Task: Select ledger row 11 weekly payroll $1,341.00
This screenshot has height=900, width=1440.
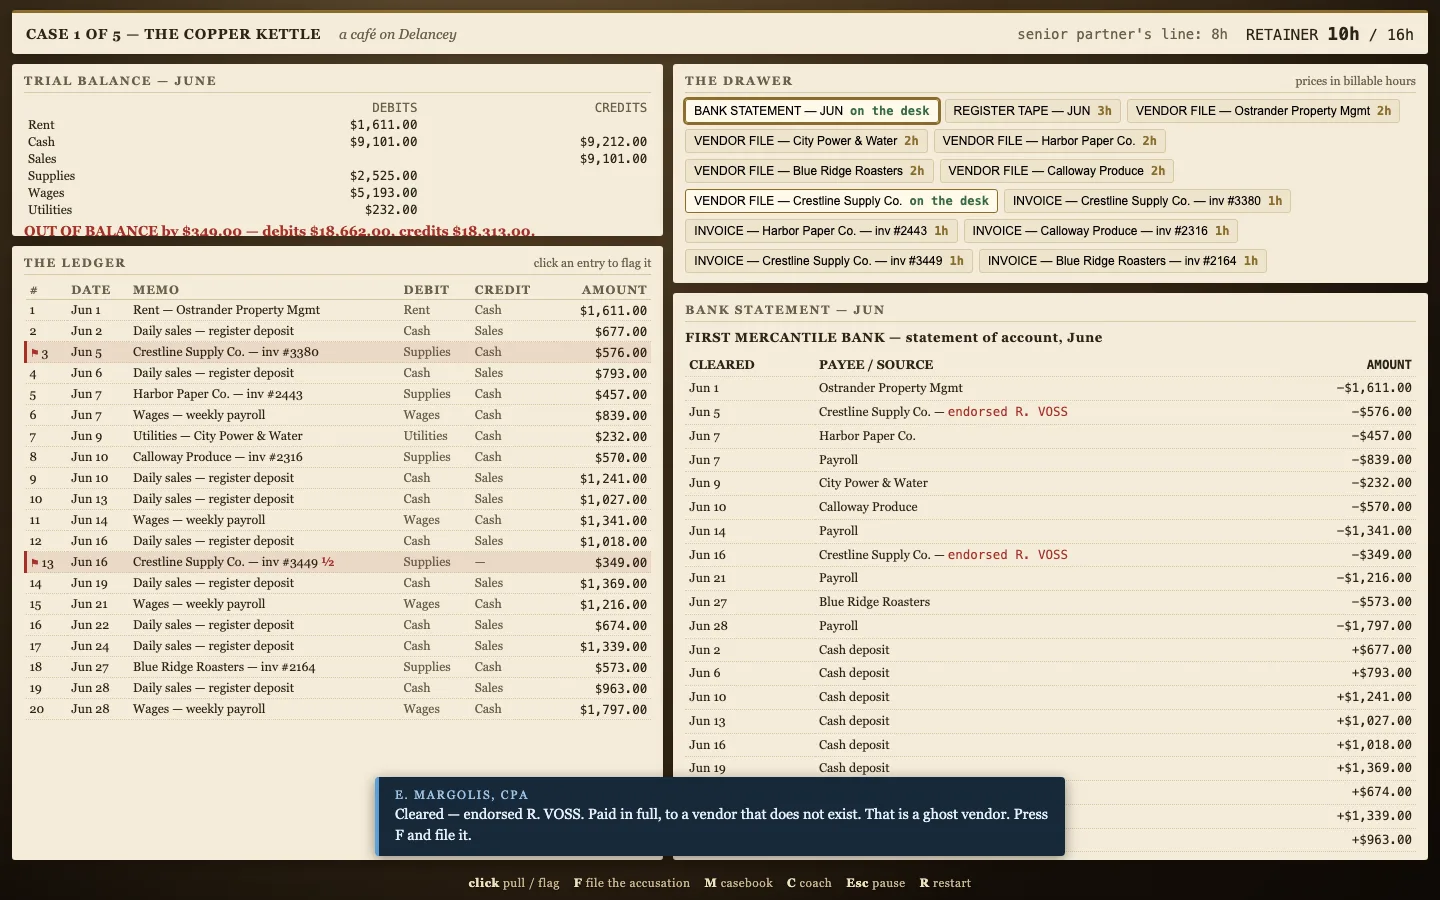Action: [x=337, y=520]
